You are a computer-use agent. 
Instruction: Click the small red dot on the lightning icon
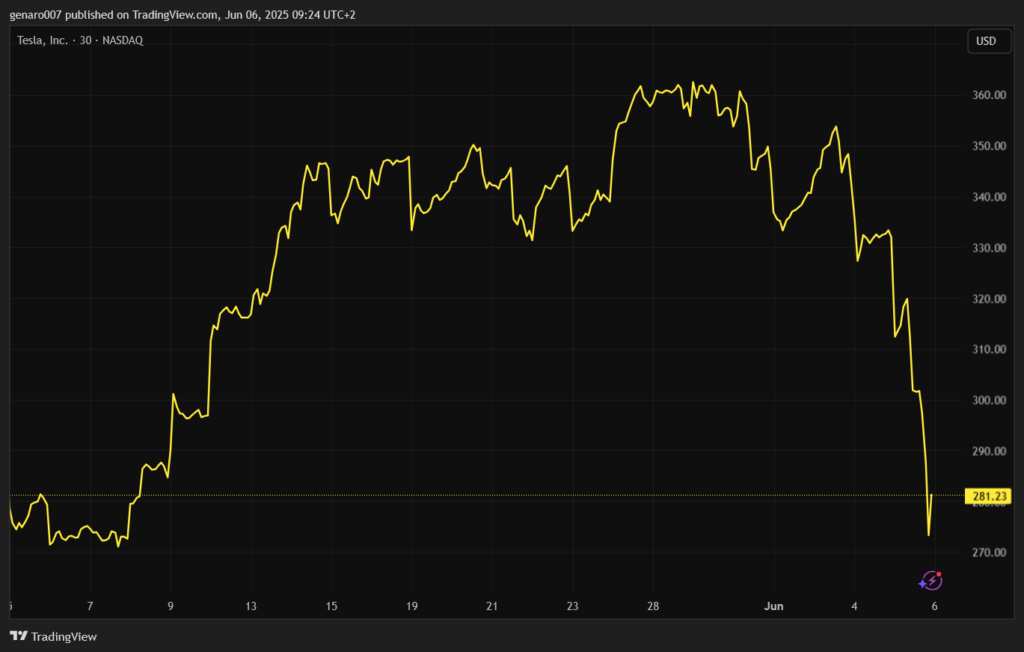click(x=939, y=574)
